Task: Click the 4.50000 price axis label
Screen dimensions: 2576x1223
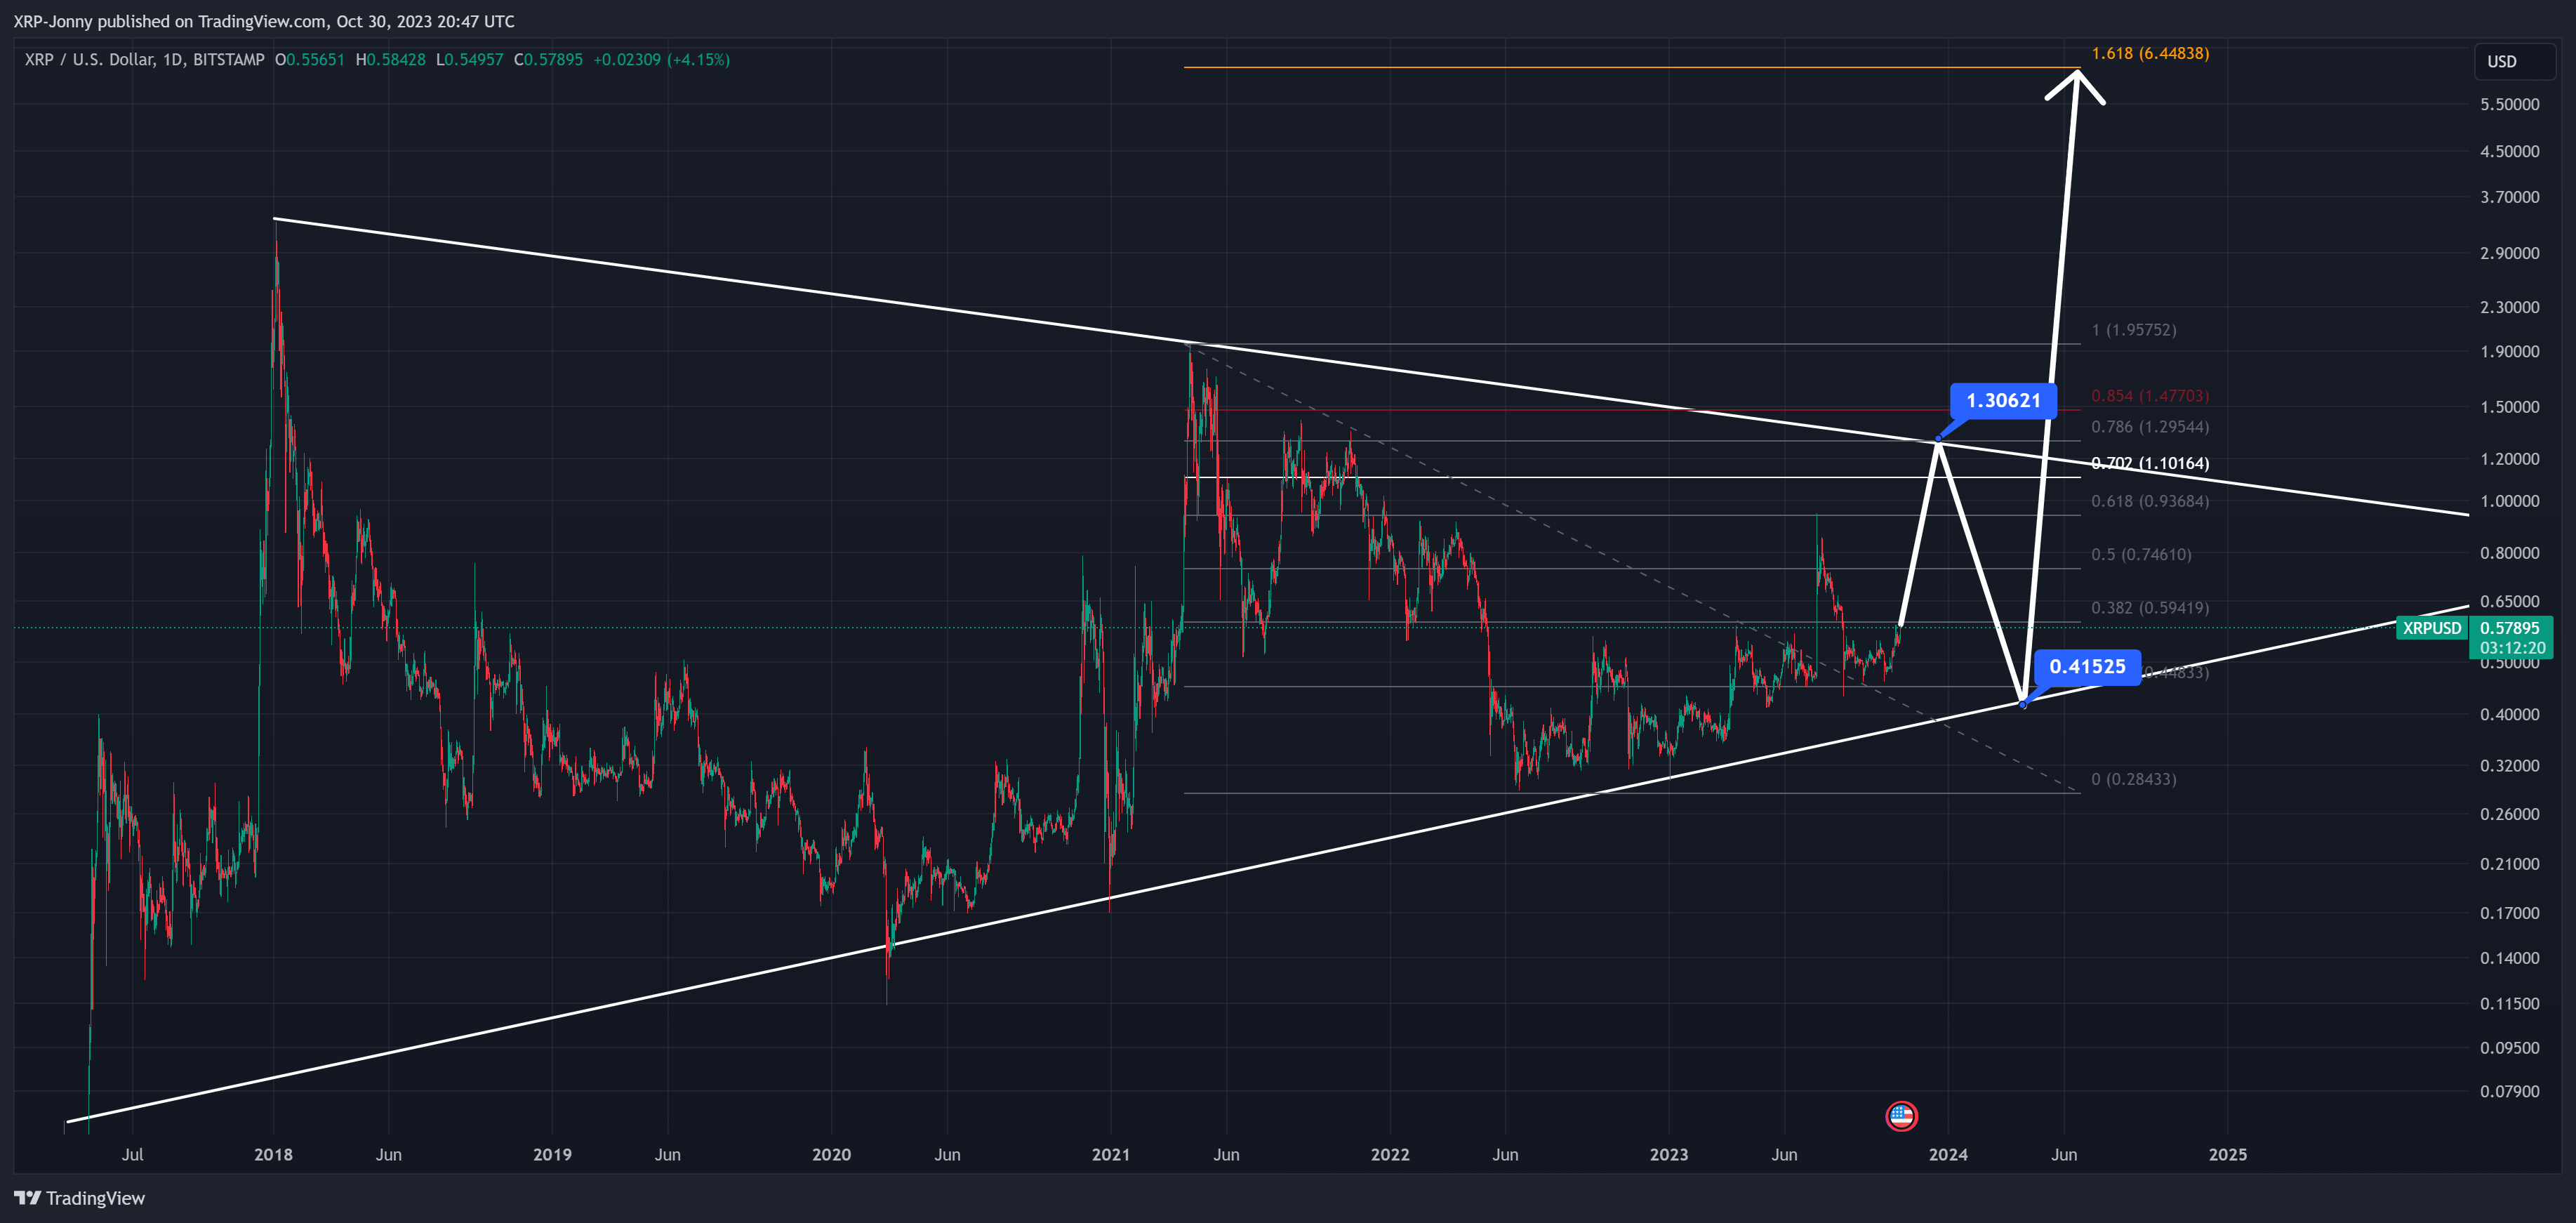Action: pyautogui.click(x=2509, y=151)
